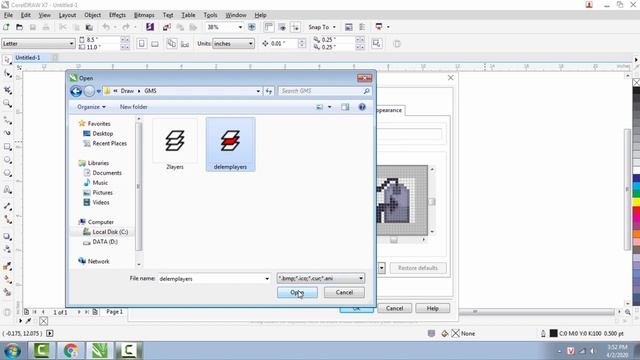Open the Organize dropdown menu
This screenshot has width=640, height=360.
[x=91, y=107]
